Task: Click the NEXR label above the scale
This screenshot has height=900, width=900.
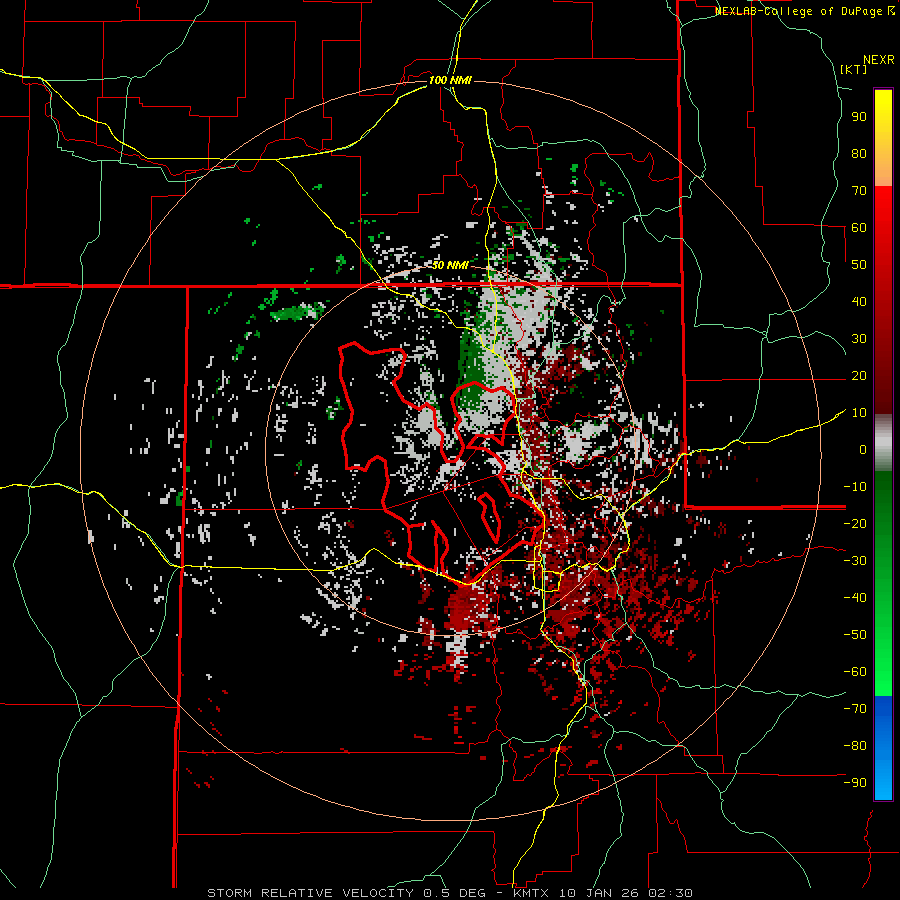Action: pos(879,60)
